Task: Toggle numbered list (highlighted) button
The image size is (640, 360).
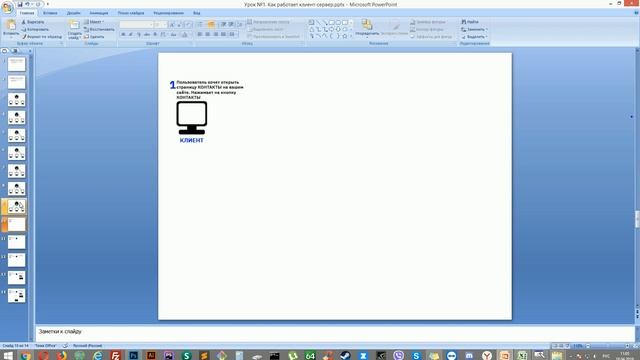Action: click(x=211, y=24)
